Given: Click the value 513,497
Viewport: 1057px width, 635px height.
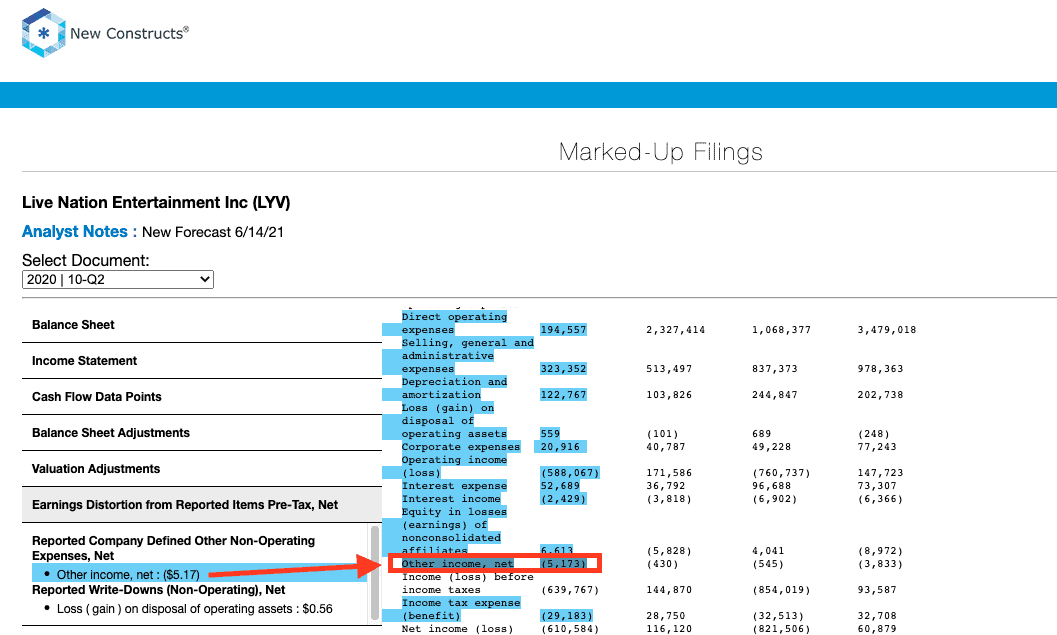Looking at the screenshot, I should (x=669, y=369).
